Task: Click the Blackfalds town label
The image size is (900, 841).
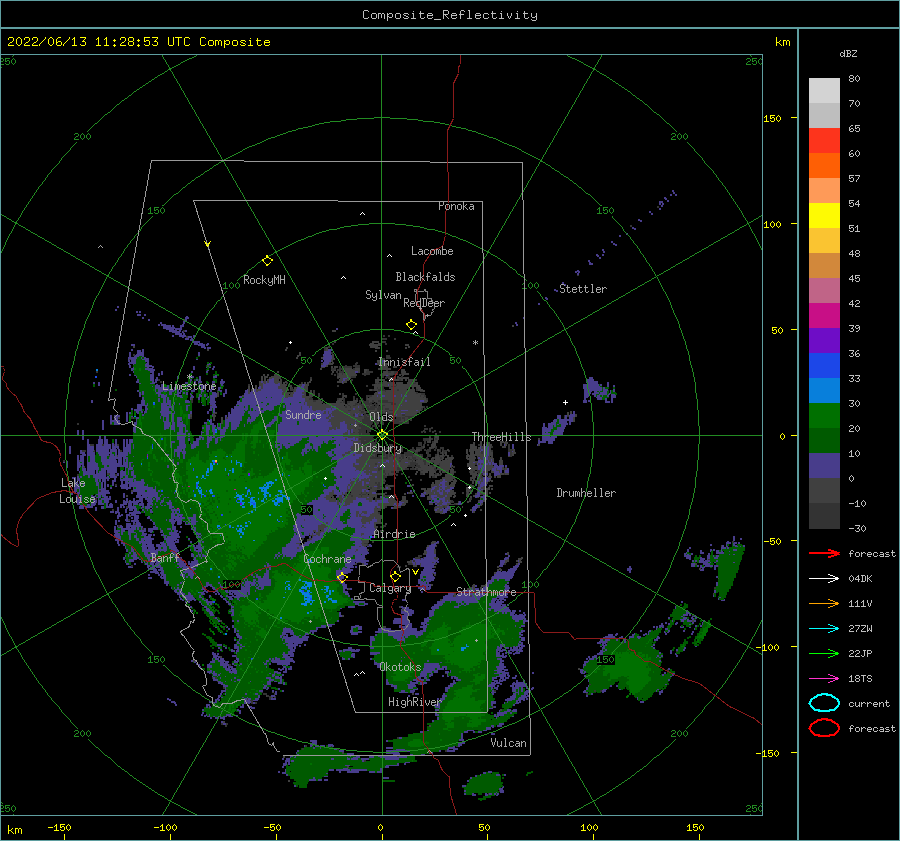Action: click(x=425, y=277)
